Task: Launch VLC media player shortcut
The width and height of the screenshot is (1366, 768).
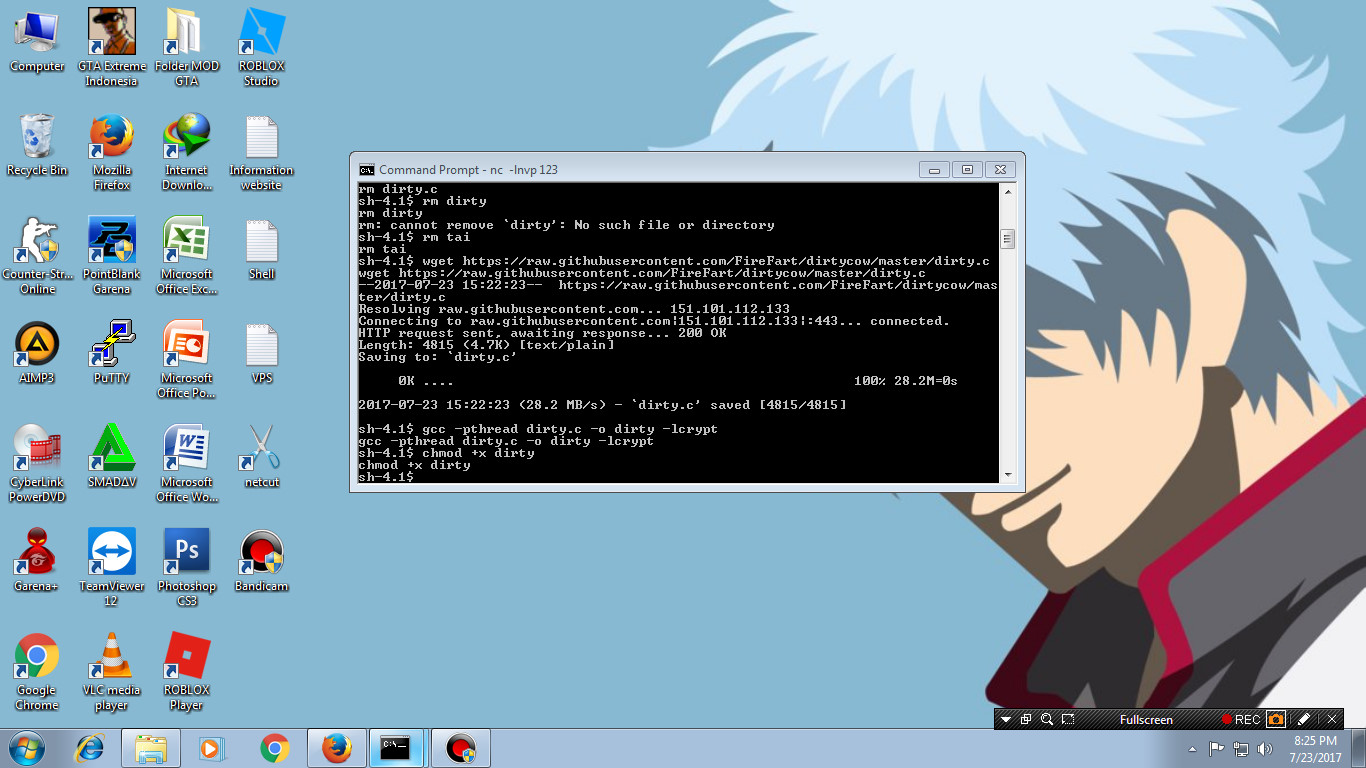Action: point(111,671)
